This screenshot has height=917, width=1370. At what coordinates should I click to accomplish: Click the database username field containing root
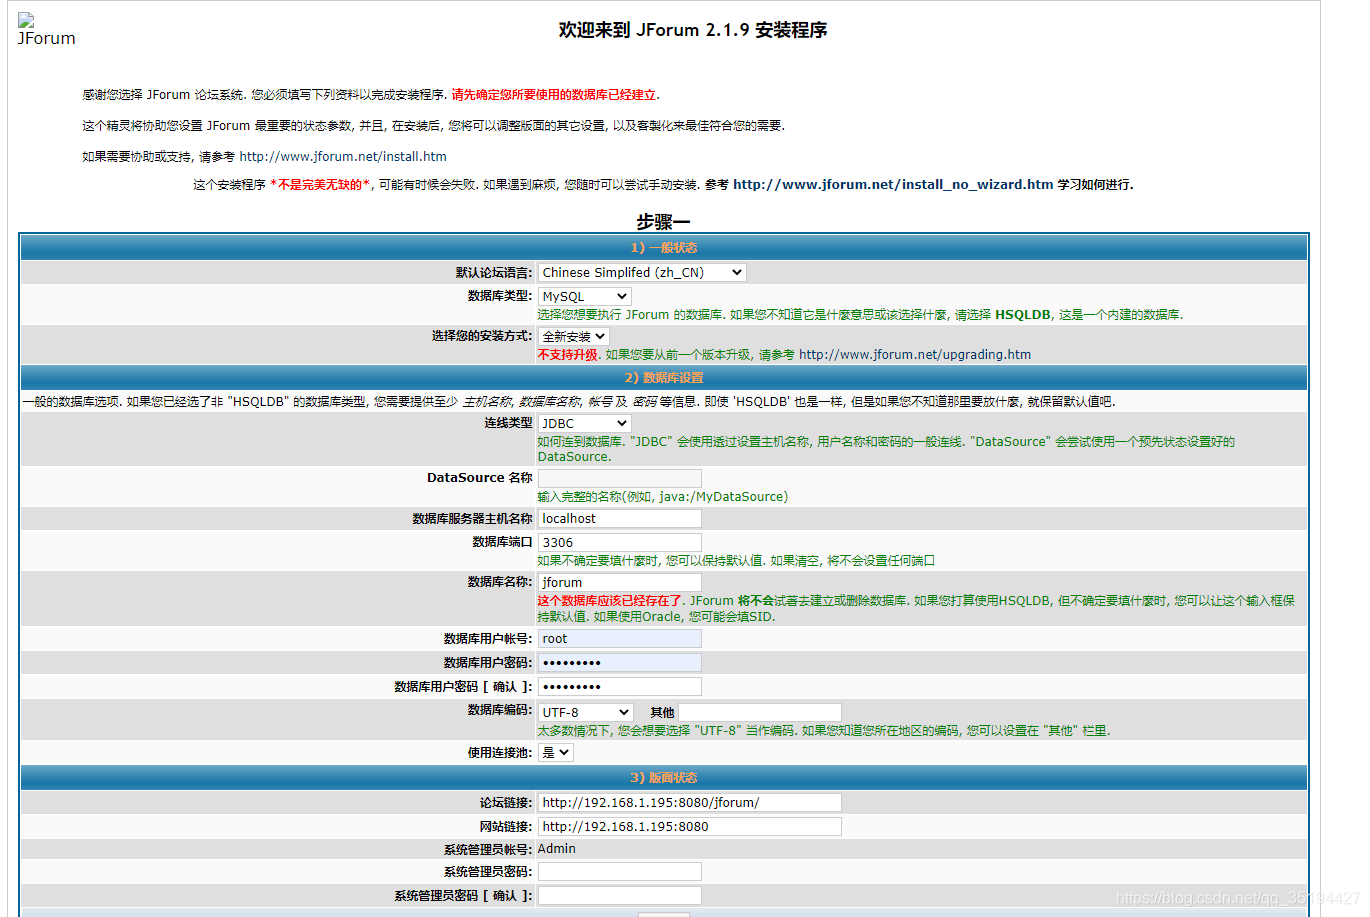620,638
